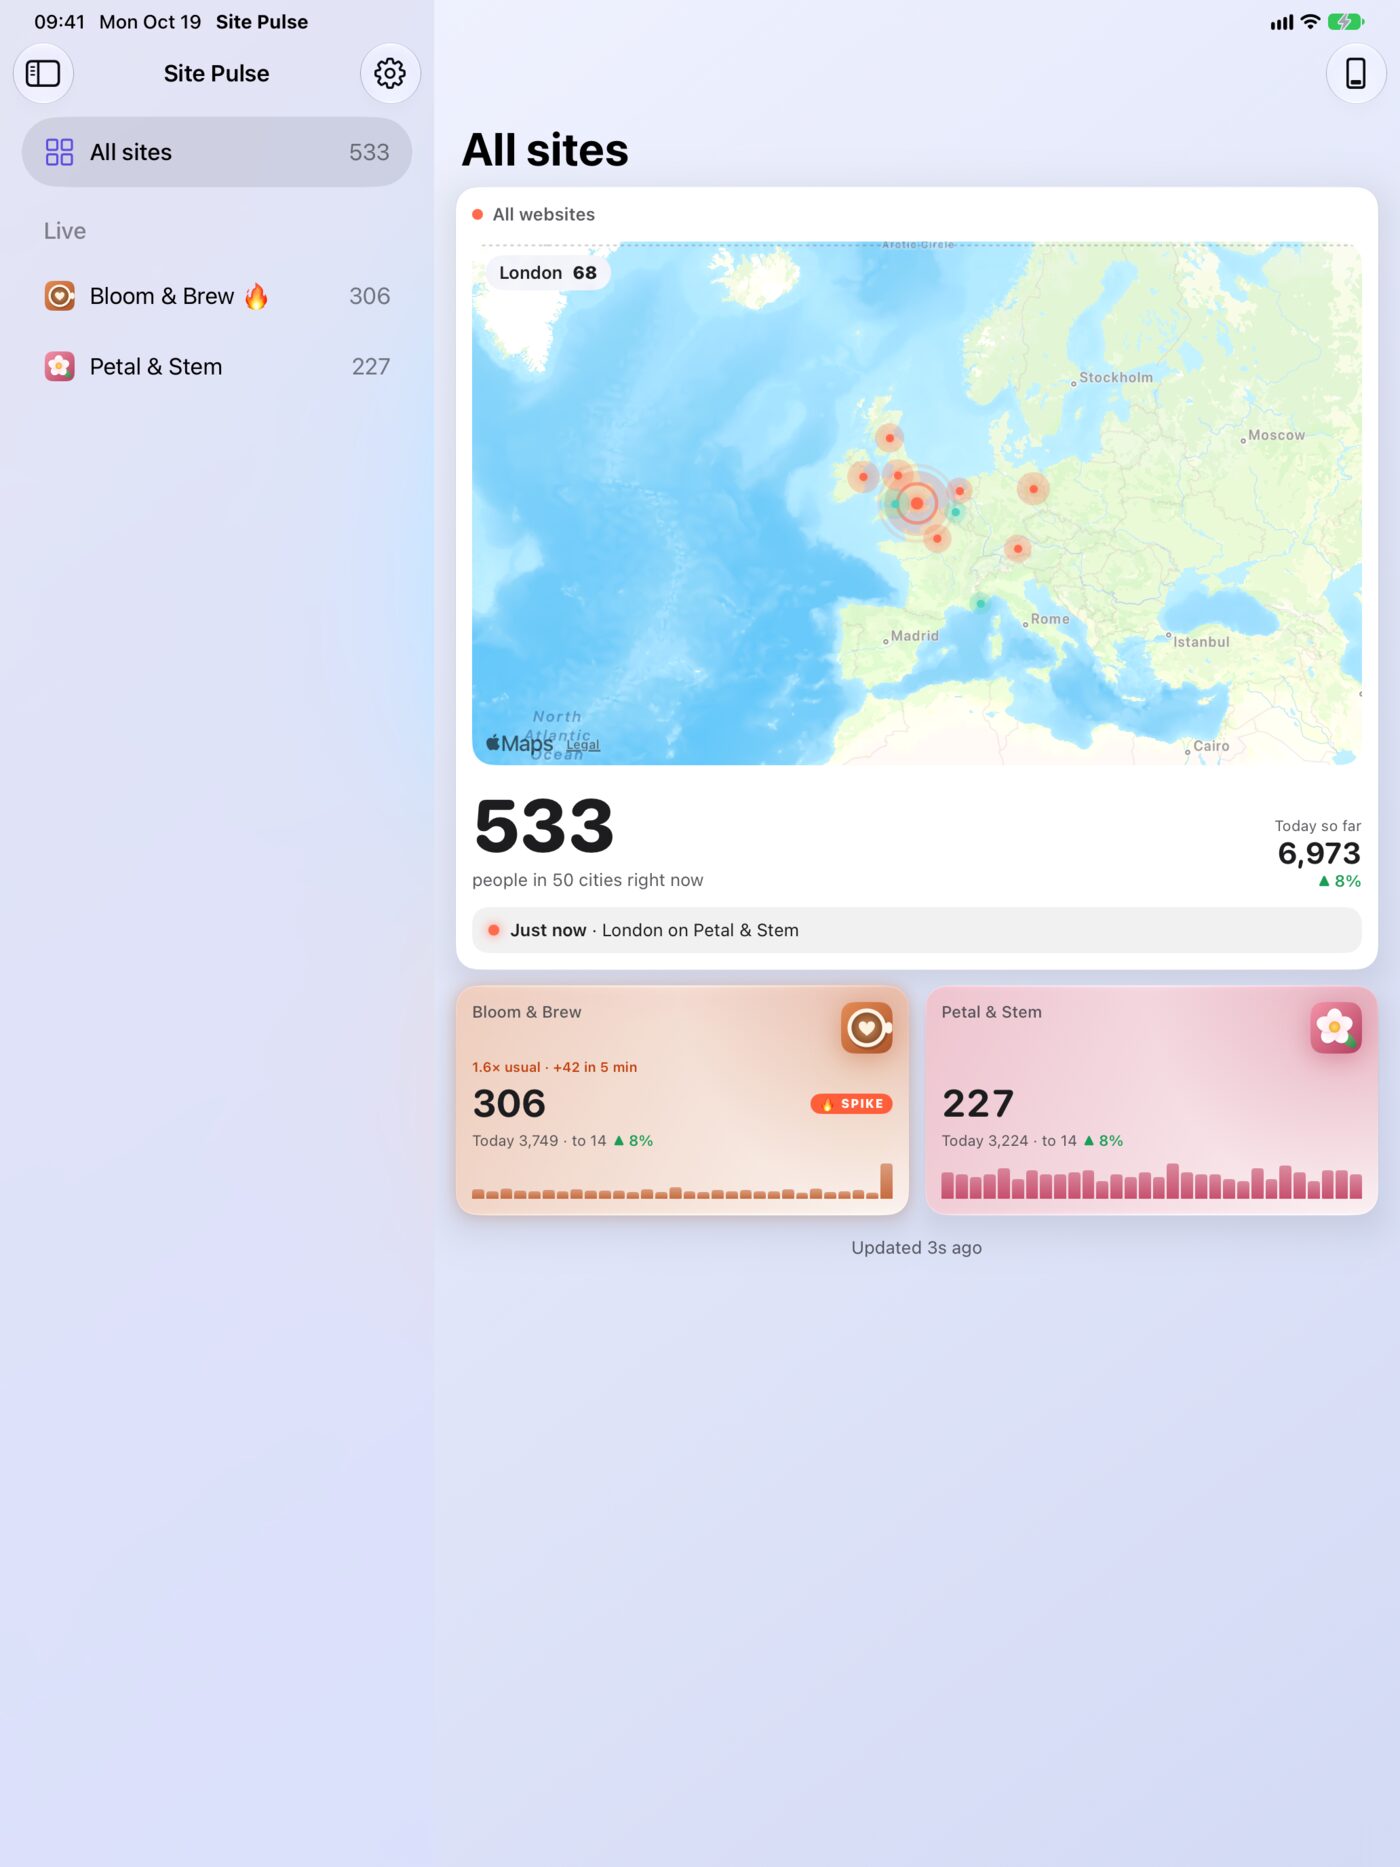Screen dimensions: 1400x1867
Task: Open the map Legal link
Action: 583,745
